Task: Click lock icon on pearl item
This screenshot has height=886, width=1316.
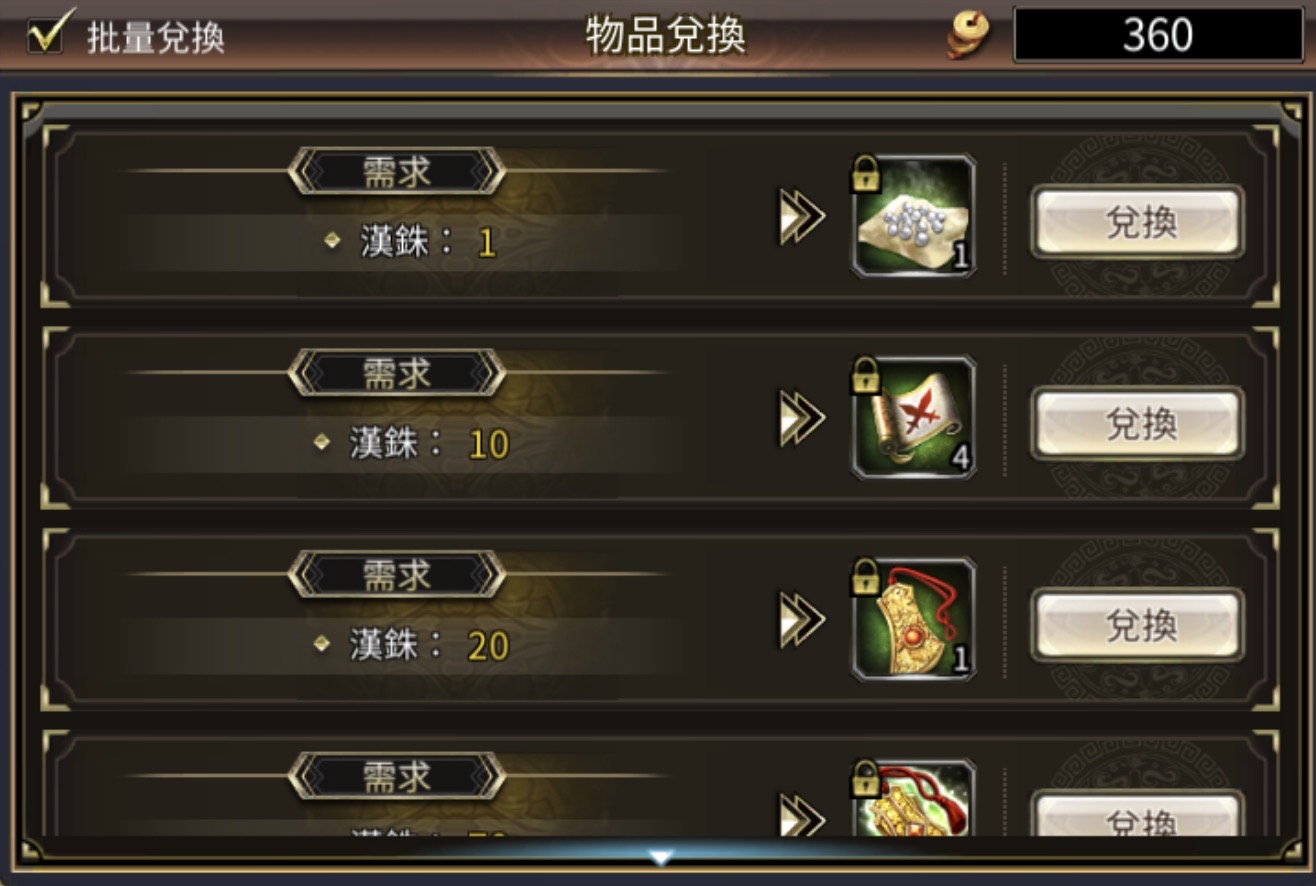Action: click(x=863, y=175)
